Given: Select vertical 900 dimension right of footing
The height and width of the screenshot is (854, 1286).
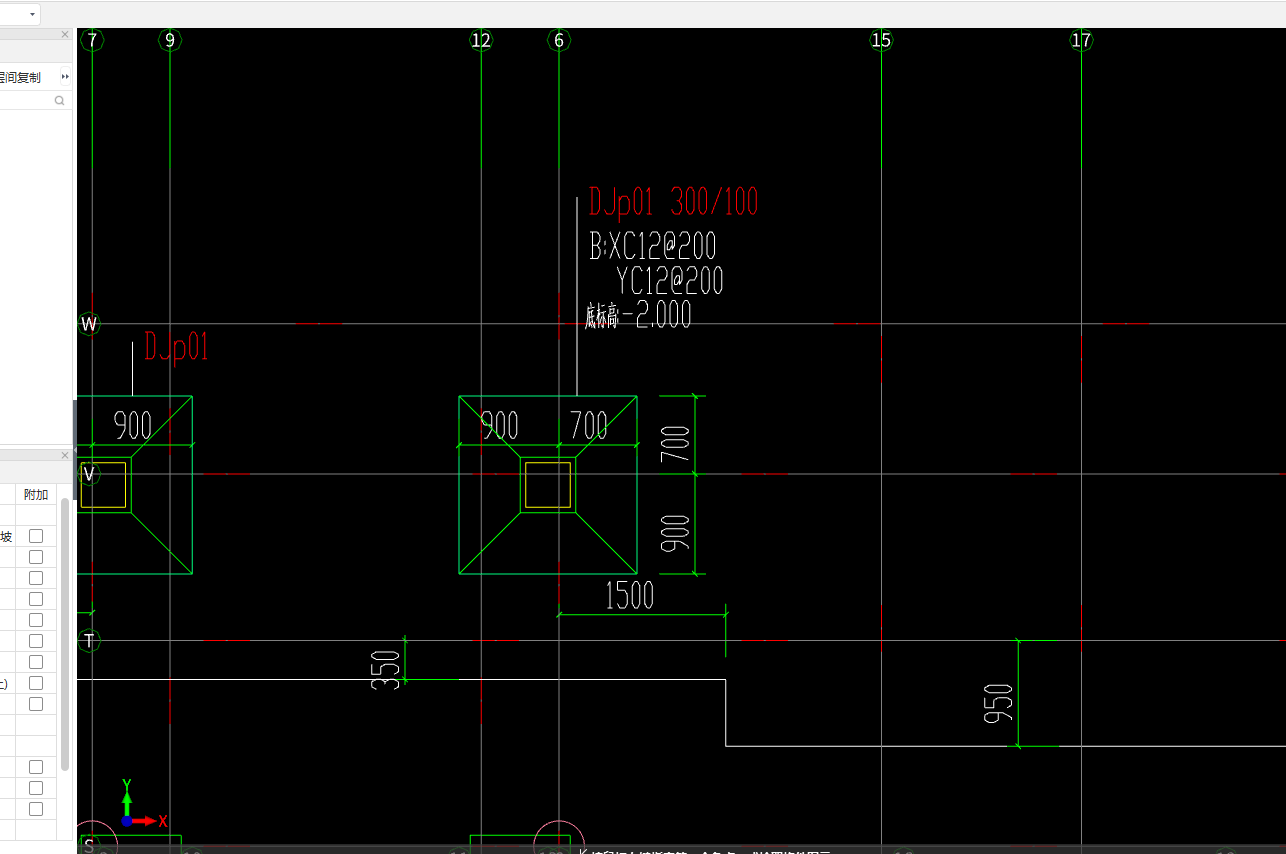Looking at the screenshot, I should [x=676, y=534].
